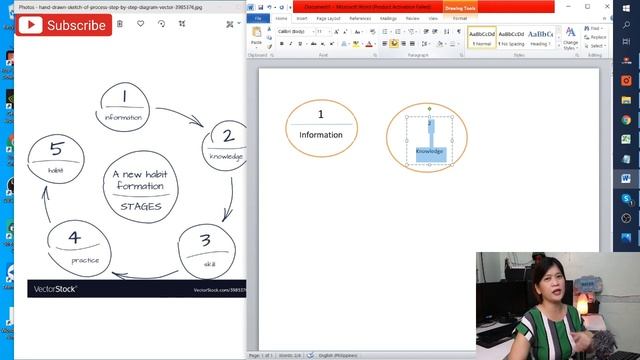Switch to the Mailings tab
This screenshot has width=640, height=360.
tap(388, 18)
